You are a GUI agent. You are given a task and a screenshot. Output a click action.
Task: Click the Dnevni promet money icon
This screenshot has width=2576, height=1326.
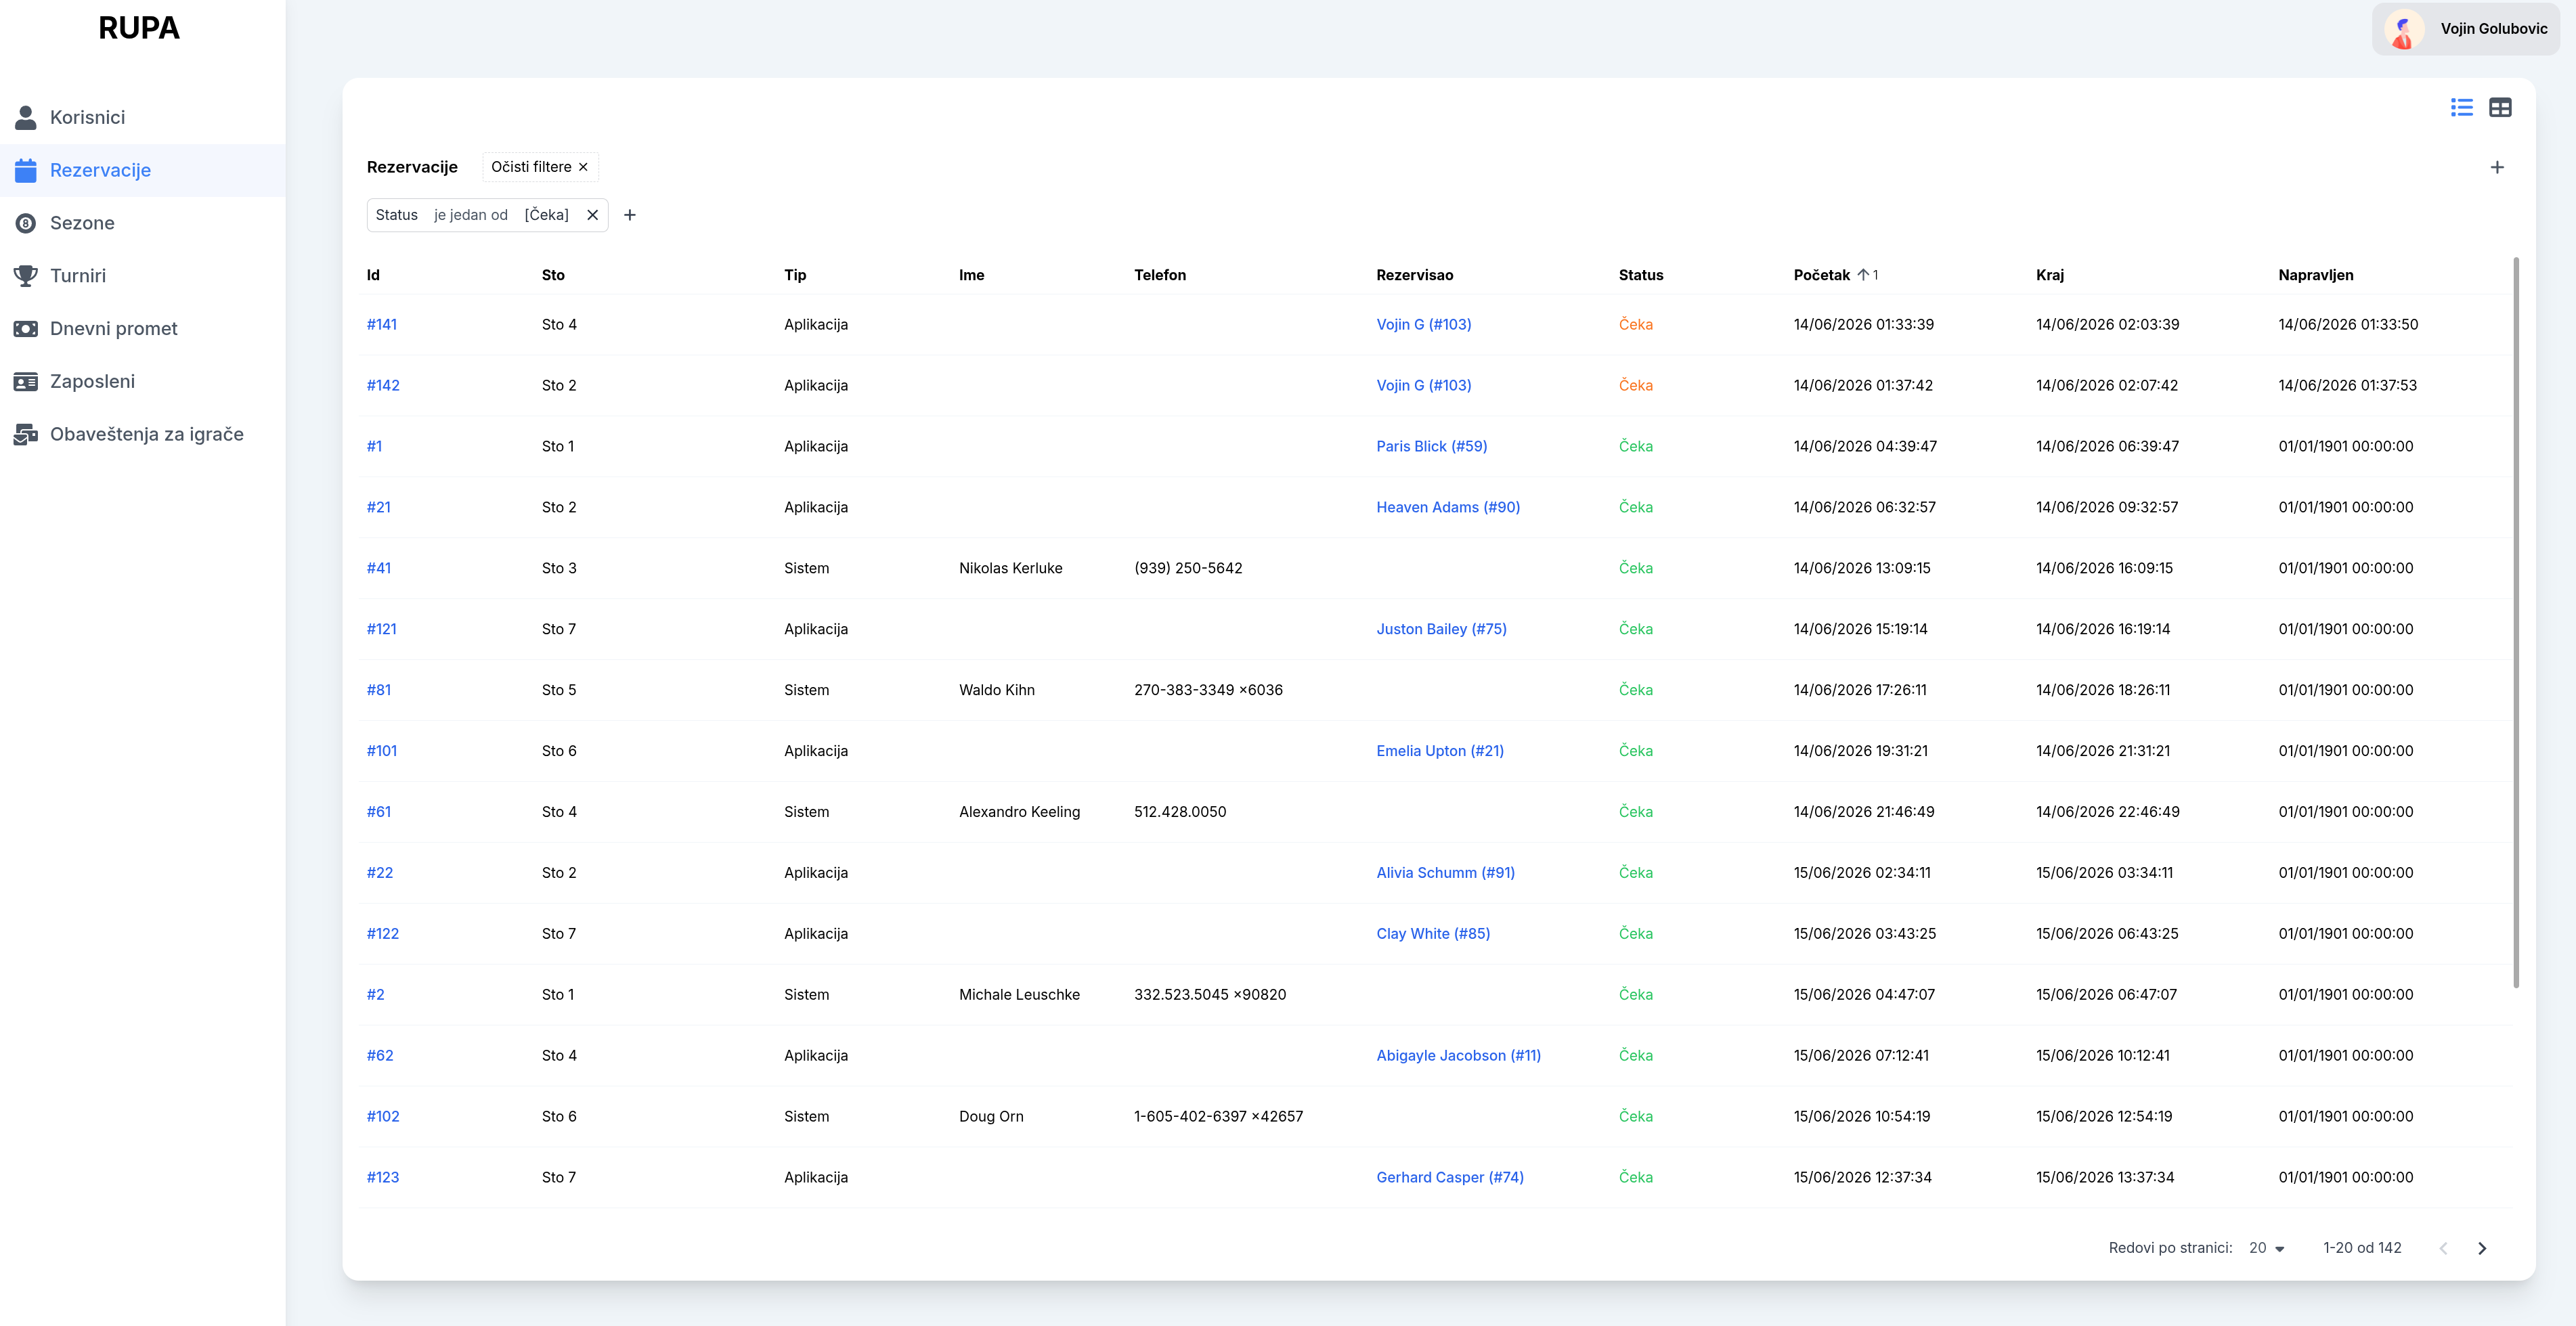point(26,328)
